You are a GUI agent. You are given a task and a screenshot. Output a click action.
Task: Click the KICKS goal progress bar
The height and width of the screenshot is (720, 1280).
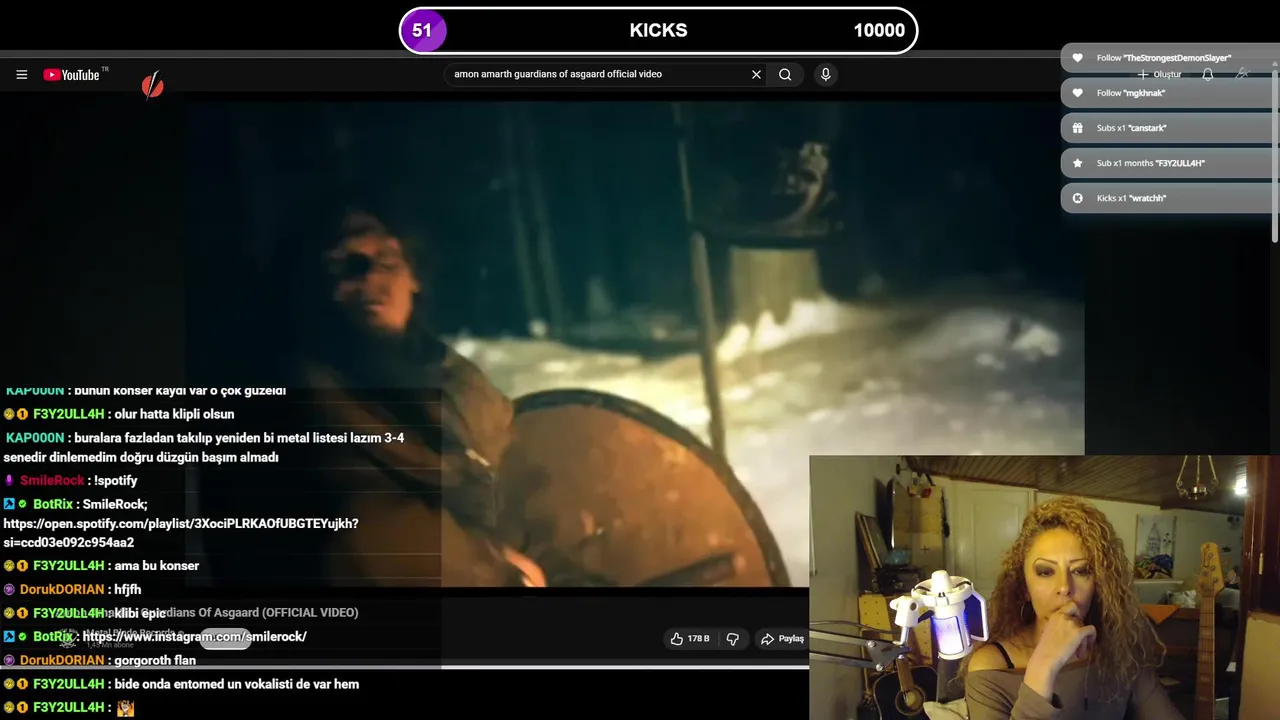point(658,30)
